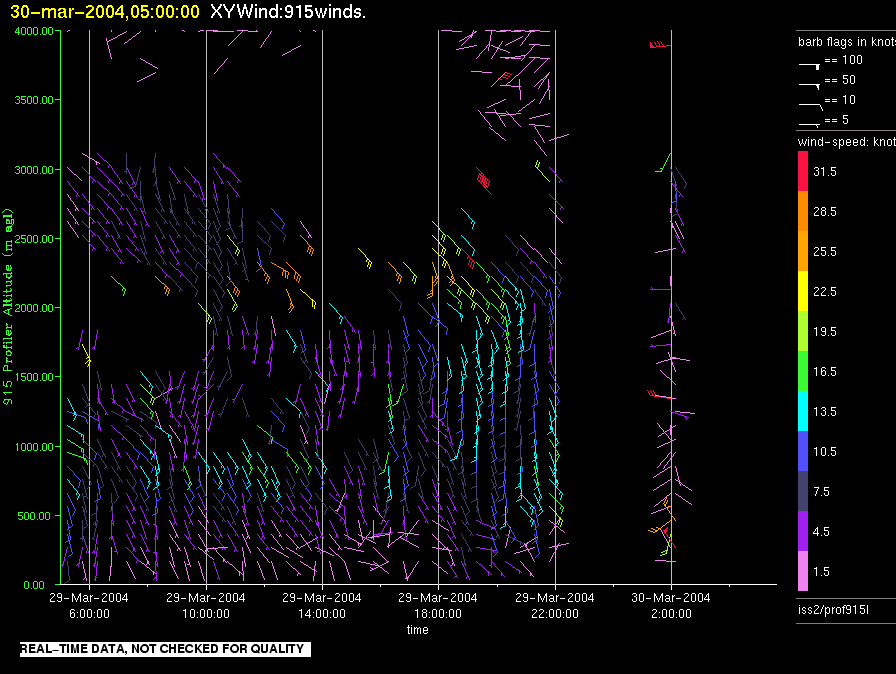Select the purple 4.5 knots color band

[x=803, y=531]
